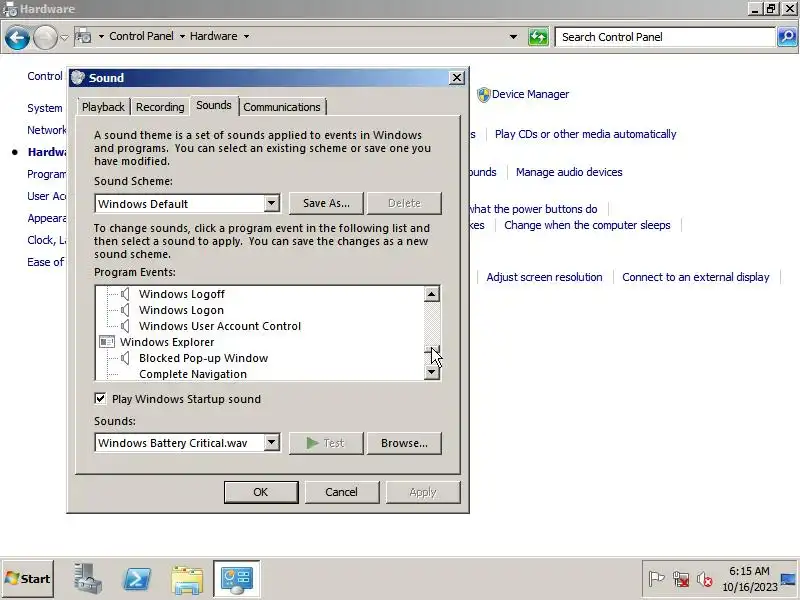The width and height of the screenshot is (800, 600).
Task: Click the Windows Explorer group icon
Action: click(x=107, y=341)
